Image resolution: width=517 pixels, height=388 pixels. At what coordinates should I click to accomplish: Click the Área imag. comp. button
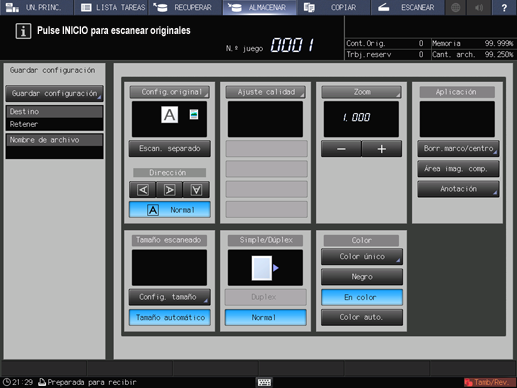coord(458,169)
